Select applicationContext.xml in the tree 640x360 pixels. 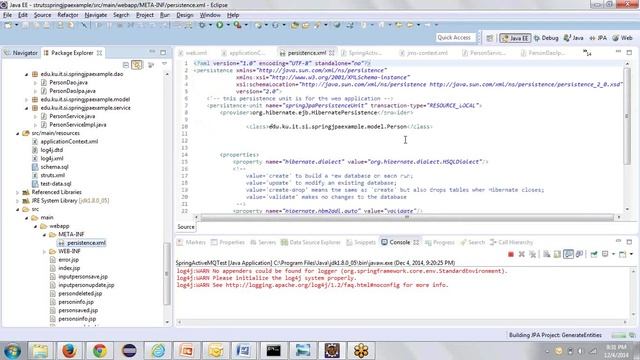65,142
